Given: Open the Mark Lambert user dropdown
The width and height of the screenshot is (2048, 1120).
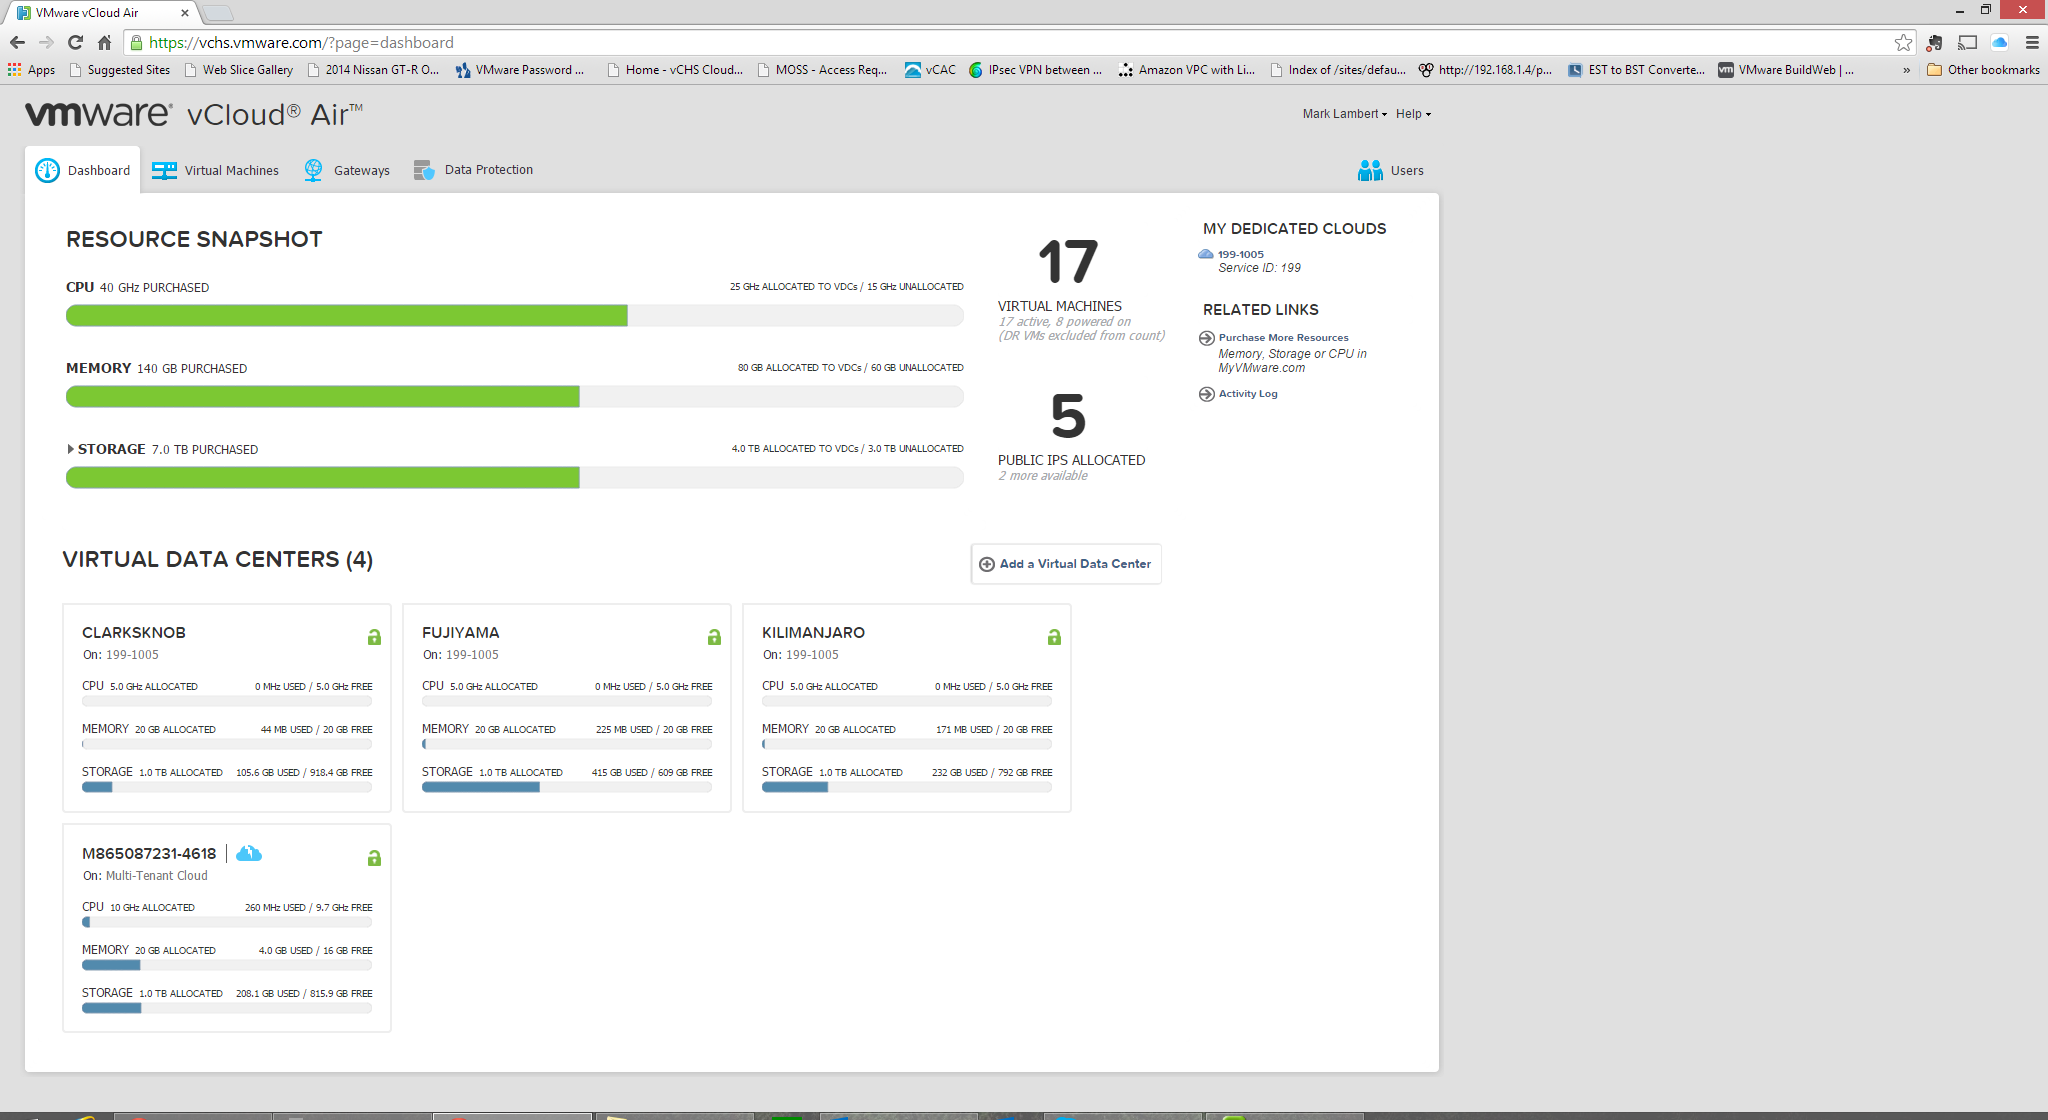Looking at the screenshot, I should pyautogui.click(x=1344, y=114).
